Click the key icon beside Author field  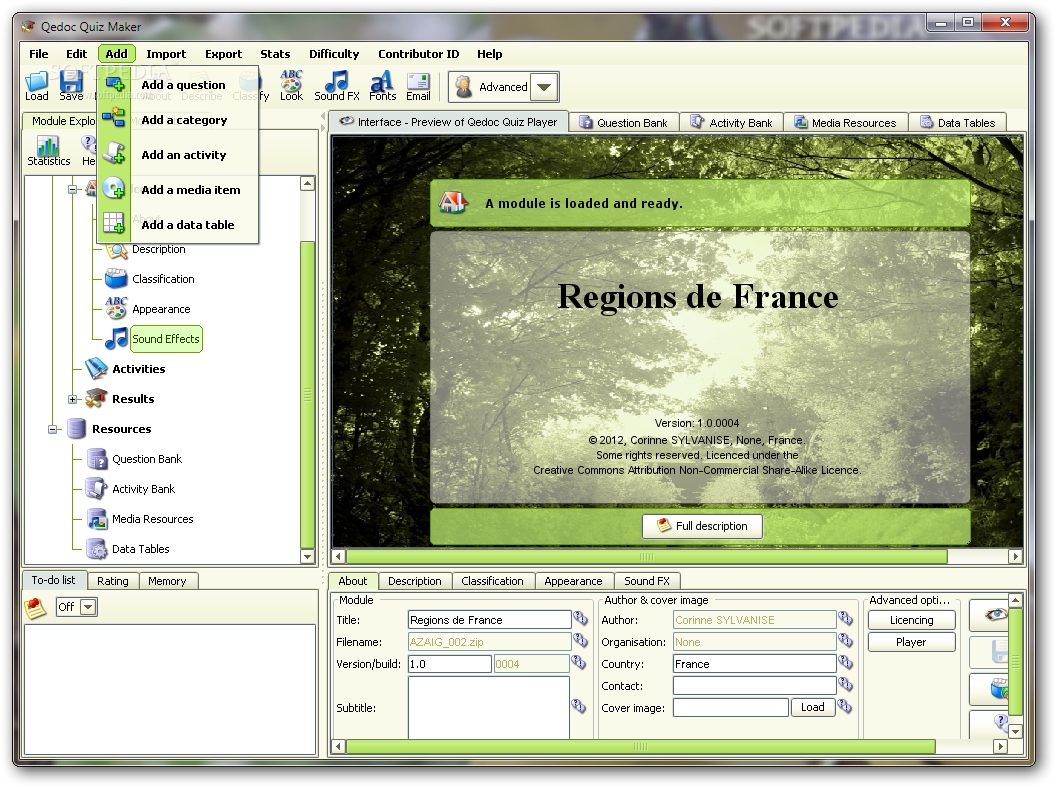[846, 618]
